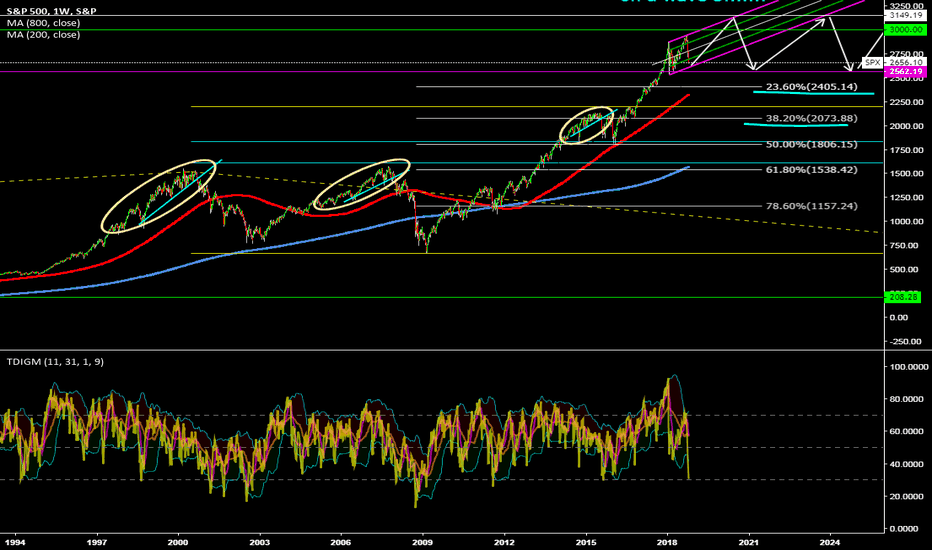Click the SPX 2656.10 last price label
This screenshot has width=932, height=550.
(x=894, y=62)
